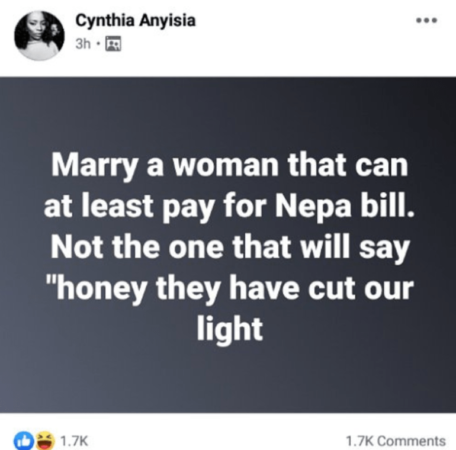Click the word "light" in the post
The width and height of the screenshot is (456, 450).
[230, 329]
